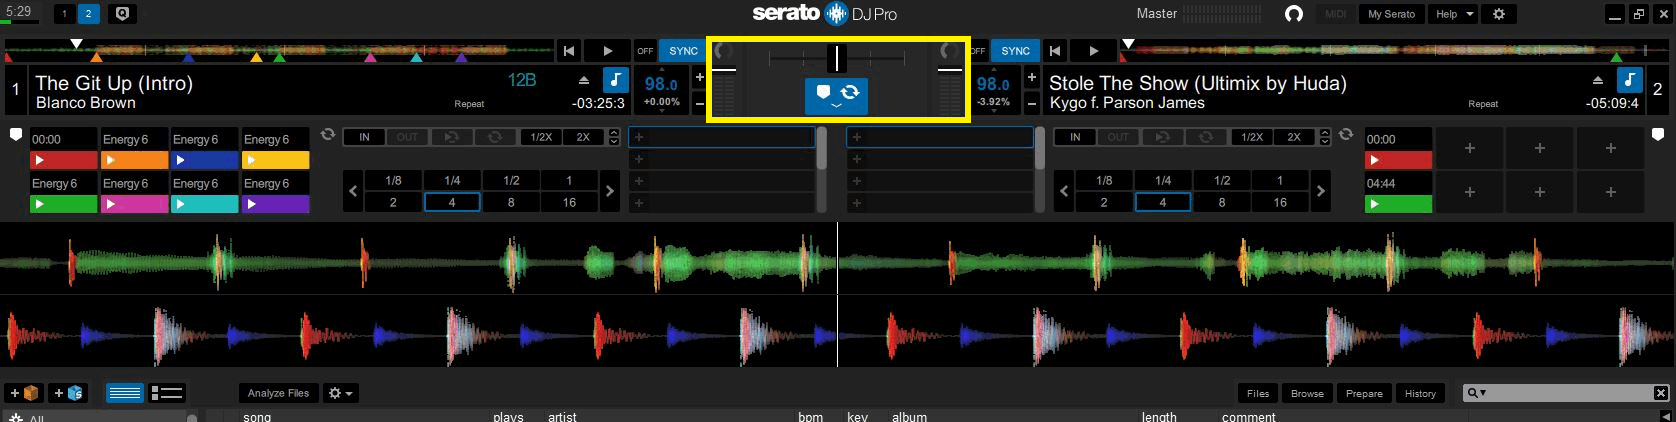Change deck 2 loop slot with stepper arrows
The width and height of the screenshot is (1676, 422).
click(1325, 137)
